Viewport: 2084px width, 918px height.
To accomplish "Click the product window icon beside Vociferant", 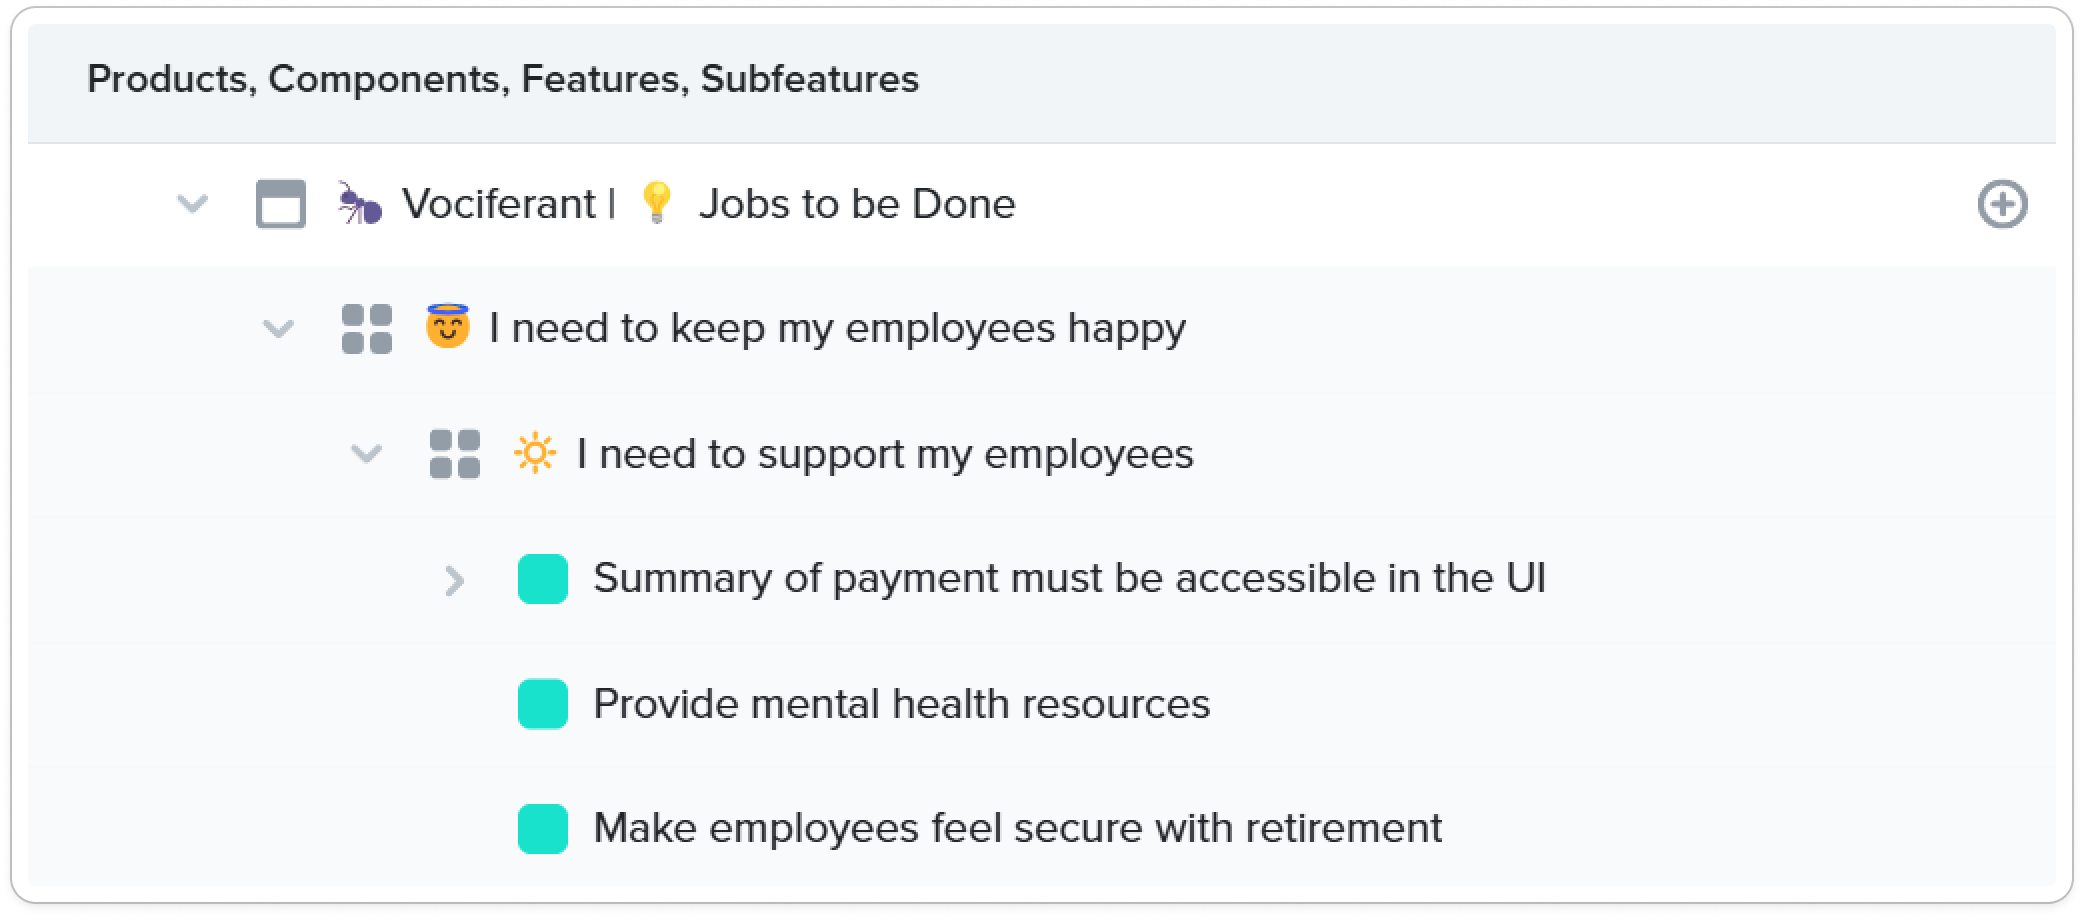I will 281,204.
